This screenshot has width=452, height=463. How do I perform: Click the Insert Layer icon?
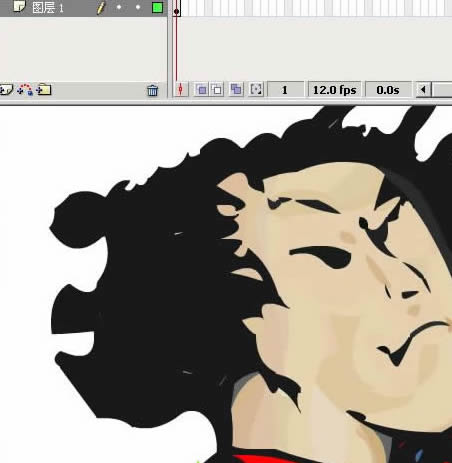[x=5, y=90]
